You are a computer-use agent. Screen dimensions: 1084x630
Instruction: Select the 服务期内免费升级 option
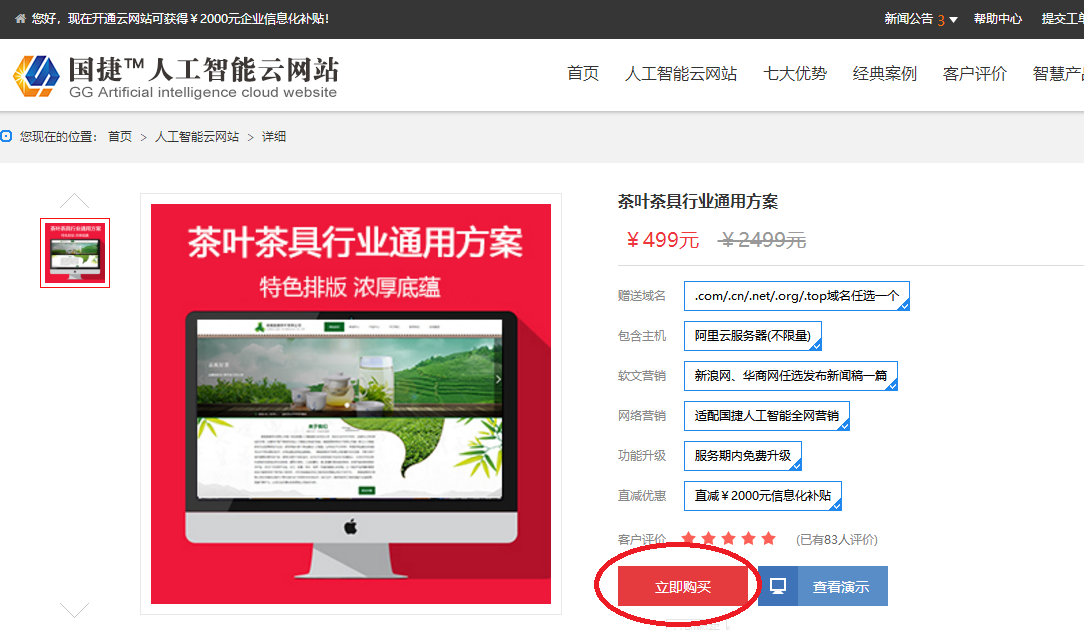click(x=742, y=456)
